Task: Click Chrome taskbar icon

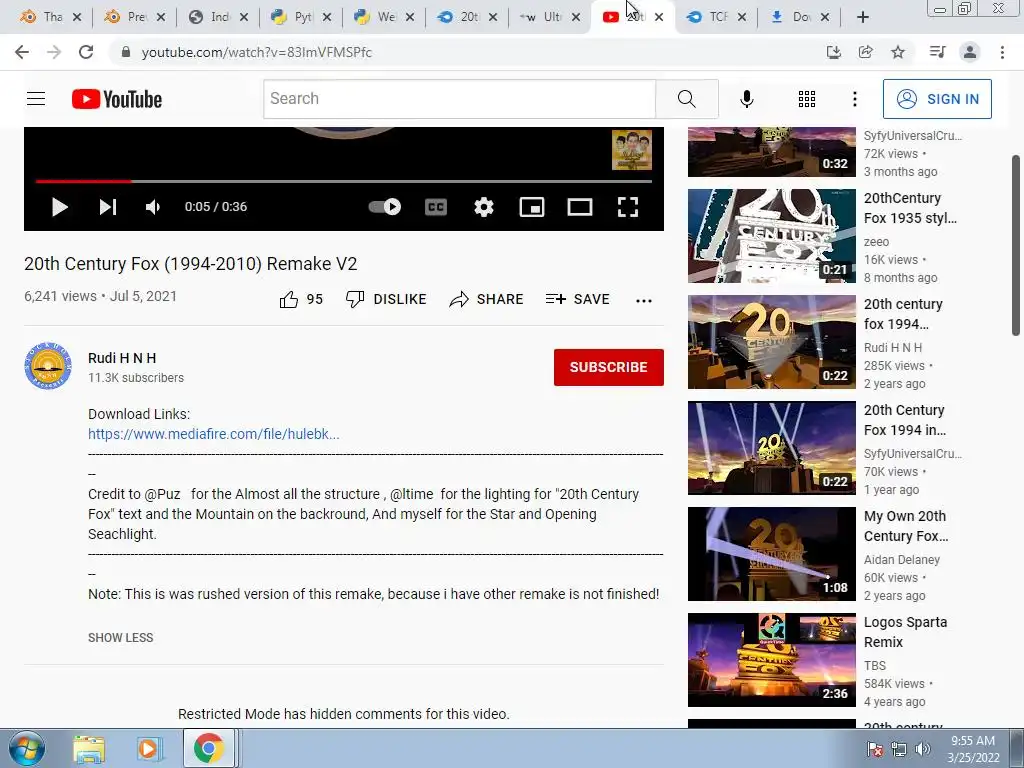Action: pyautogui.click(x=208, y=748)
